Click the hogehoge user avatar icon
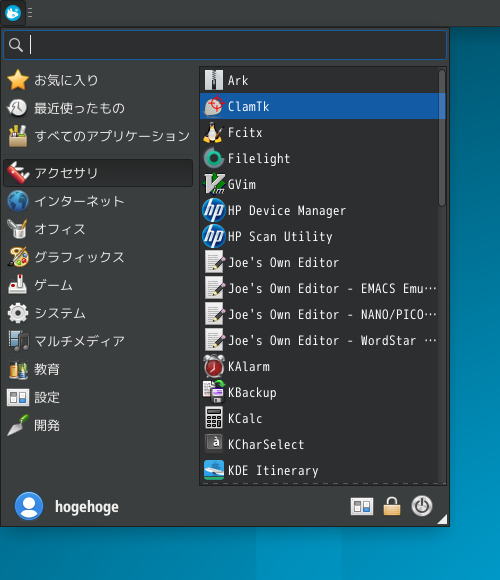The image size is (500, 580). 29,506
